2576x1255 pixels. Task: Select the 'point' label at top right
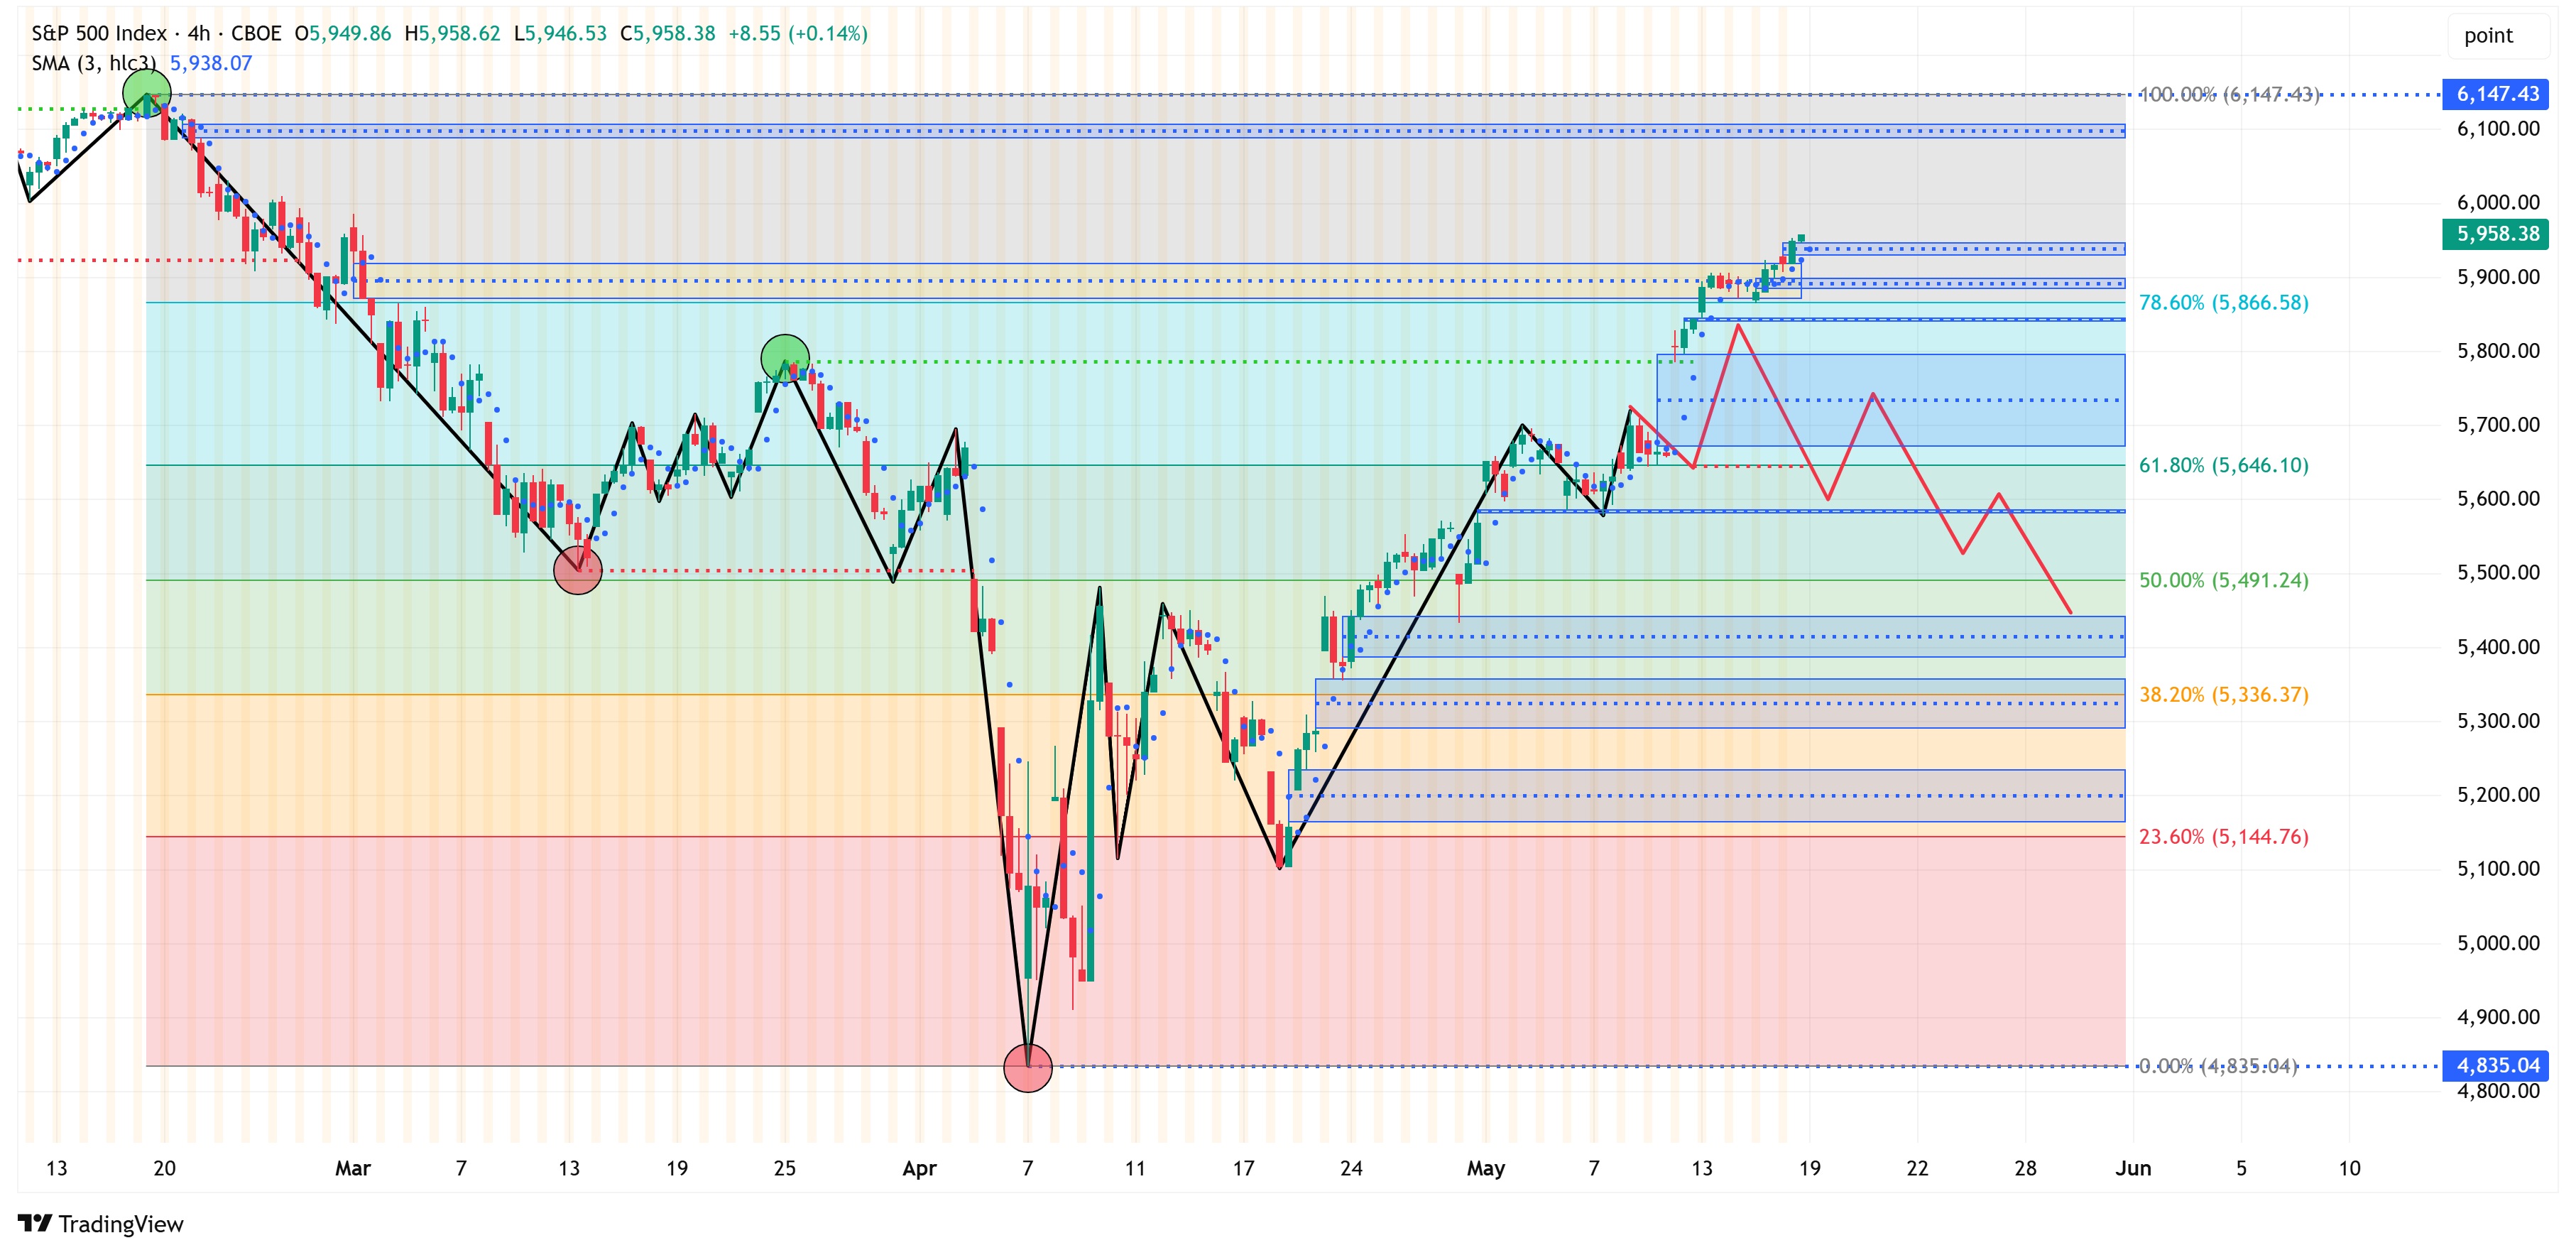tap(2488, 36)
